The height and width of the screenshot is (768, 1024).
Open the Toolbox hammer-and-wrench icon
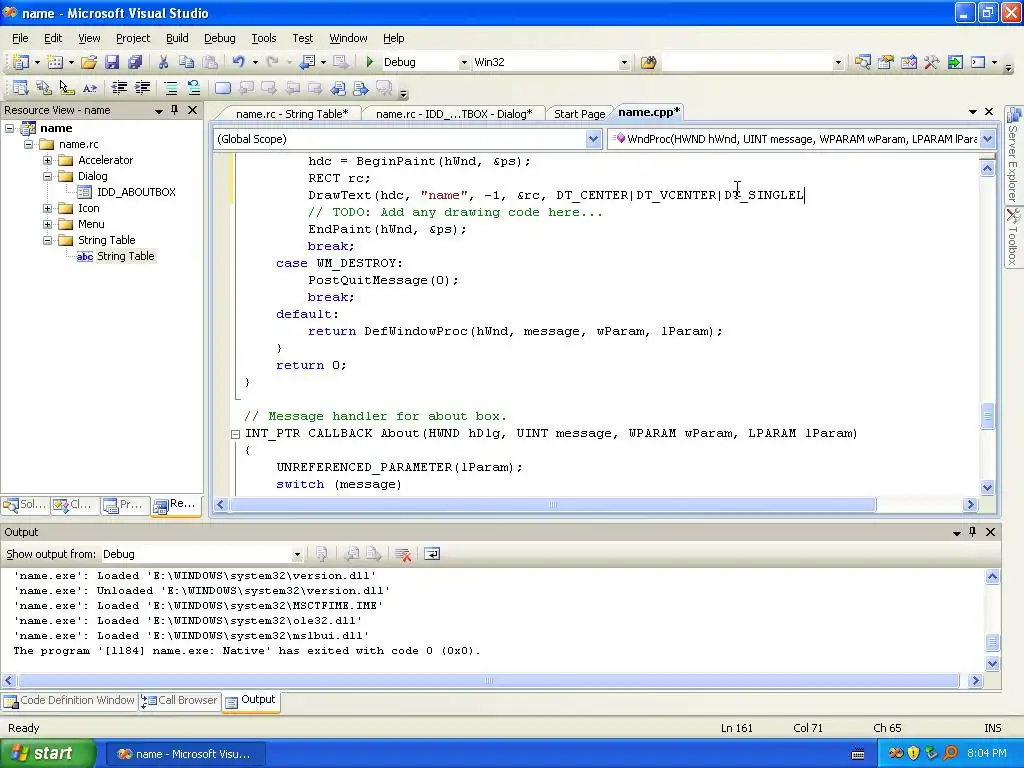(x=931, y=62)
